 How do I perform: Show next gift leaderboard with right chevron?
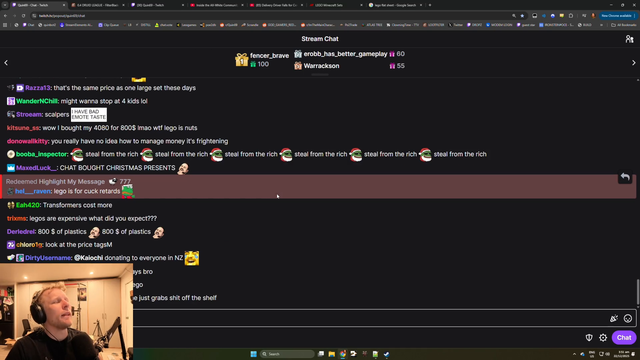pos(633,63)
